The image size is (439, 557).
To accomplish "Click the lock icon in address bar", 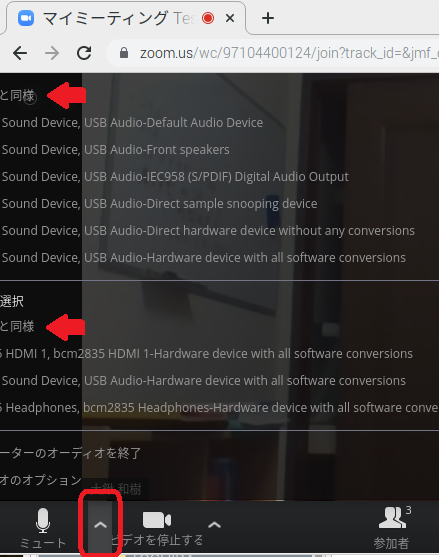I will point(124,53).
